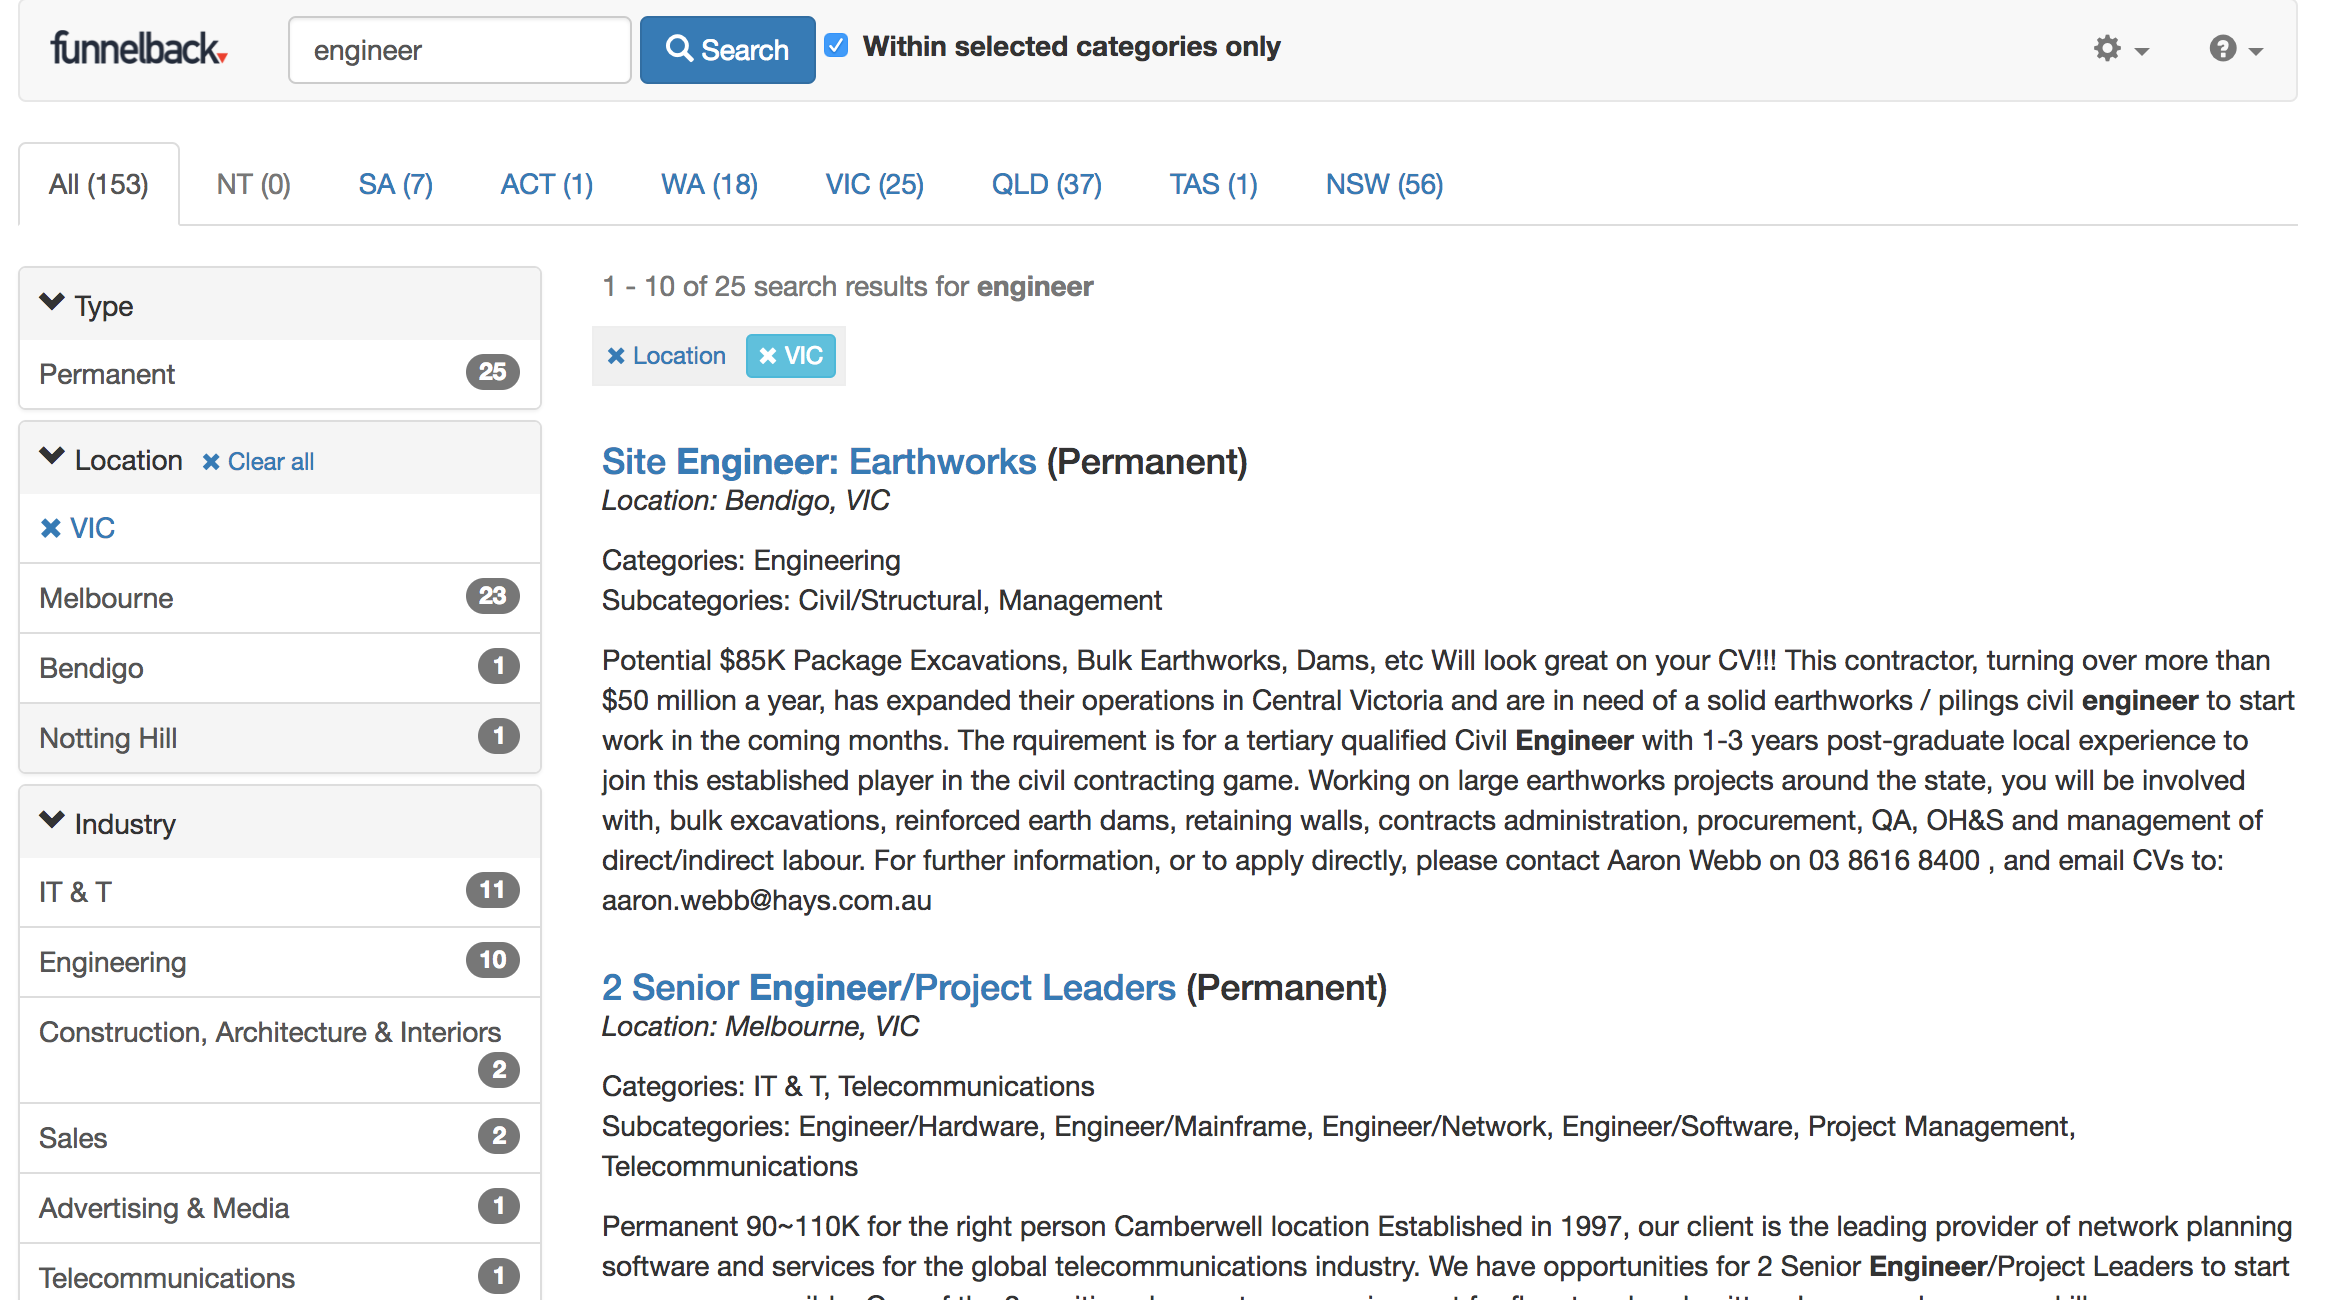Click the blue Search button
Image resolution: width=2328 pixels, height=1300 pixels.
pos(727,49)
